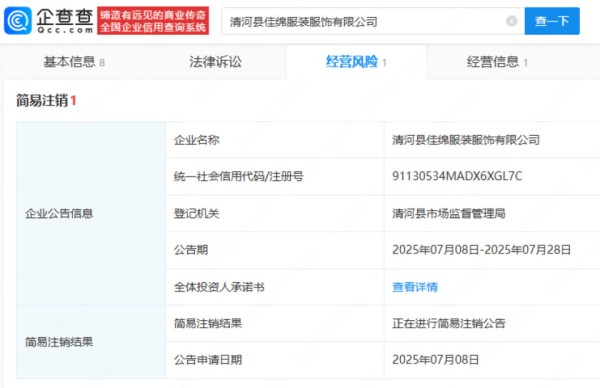600x388 pixels.
Task: Select 清河县市场监督管理局 cell
Action: pyautogui.click(x=448, y=213)
